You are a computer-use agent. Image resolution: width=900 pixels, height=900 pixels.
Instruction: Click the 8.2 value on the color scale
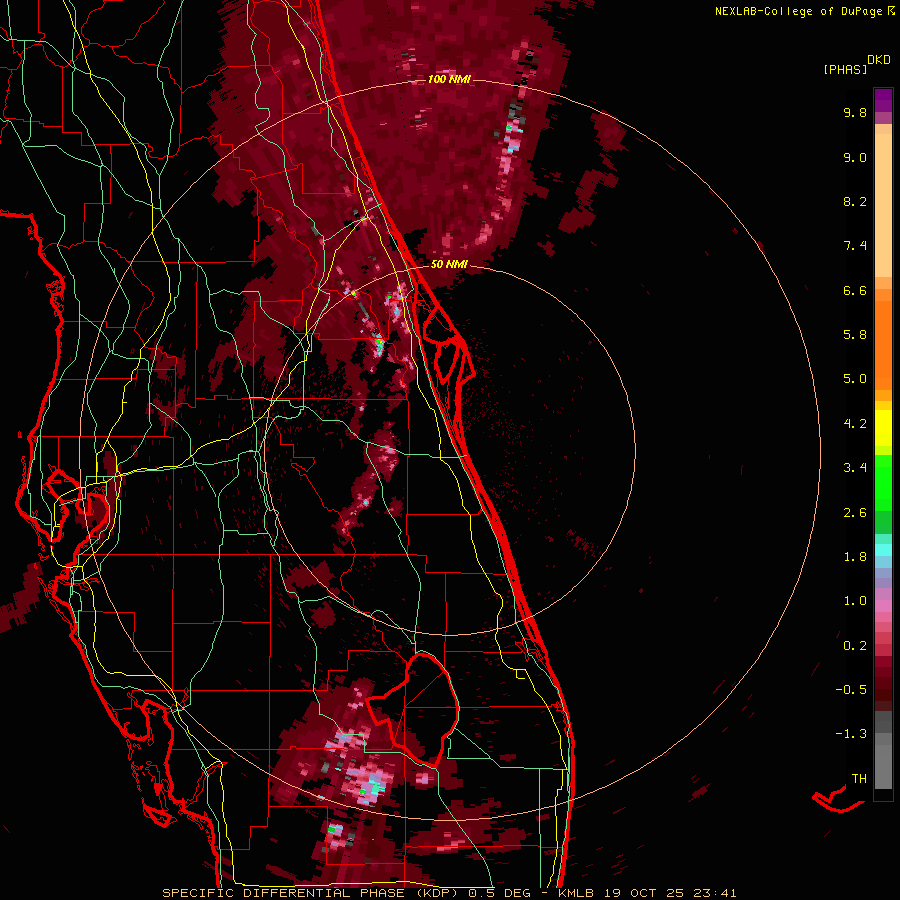[855, 201]
